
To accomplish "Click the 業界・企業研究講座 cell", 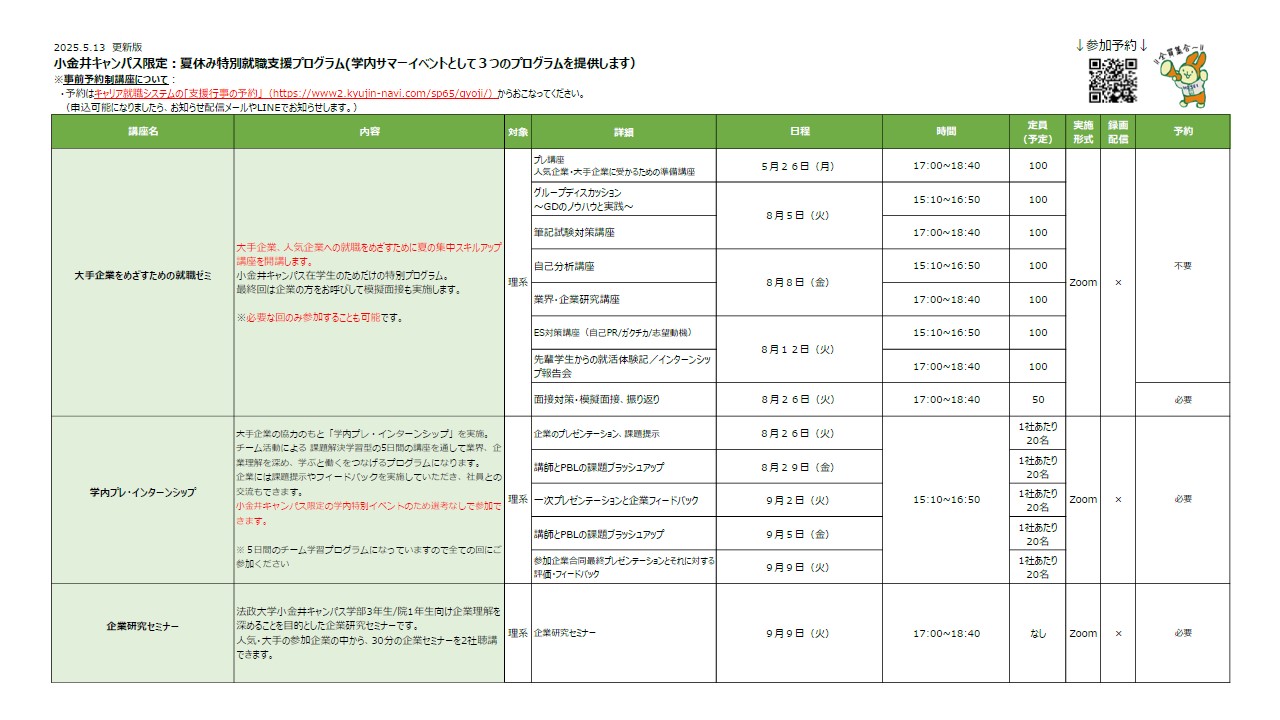I will (623, 299).
